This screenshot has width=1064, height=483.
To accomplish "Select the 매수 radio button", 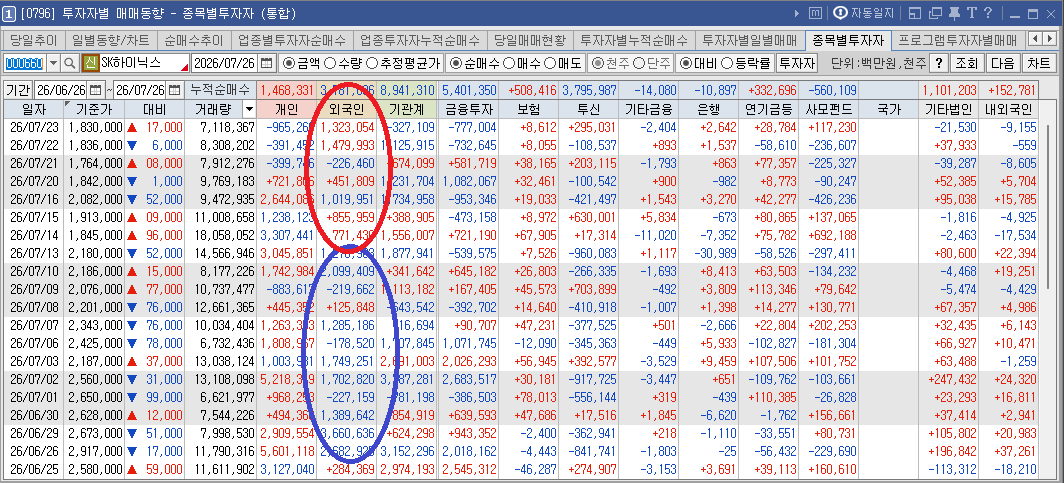I will point(508,63).
